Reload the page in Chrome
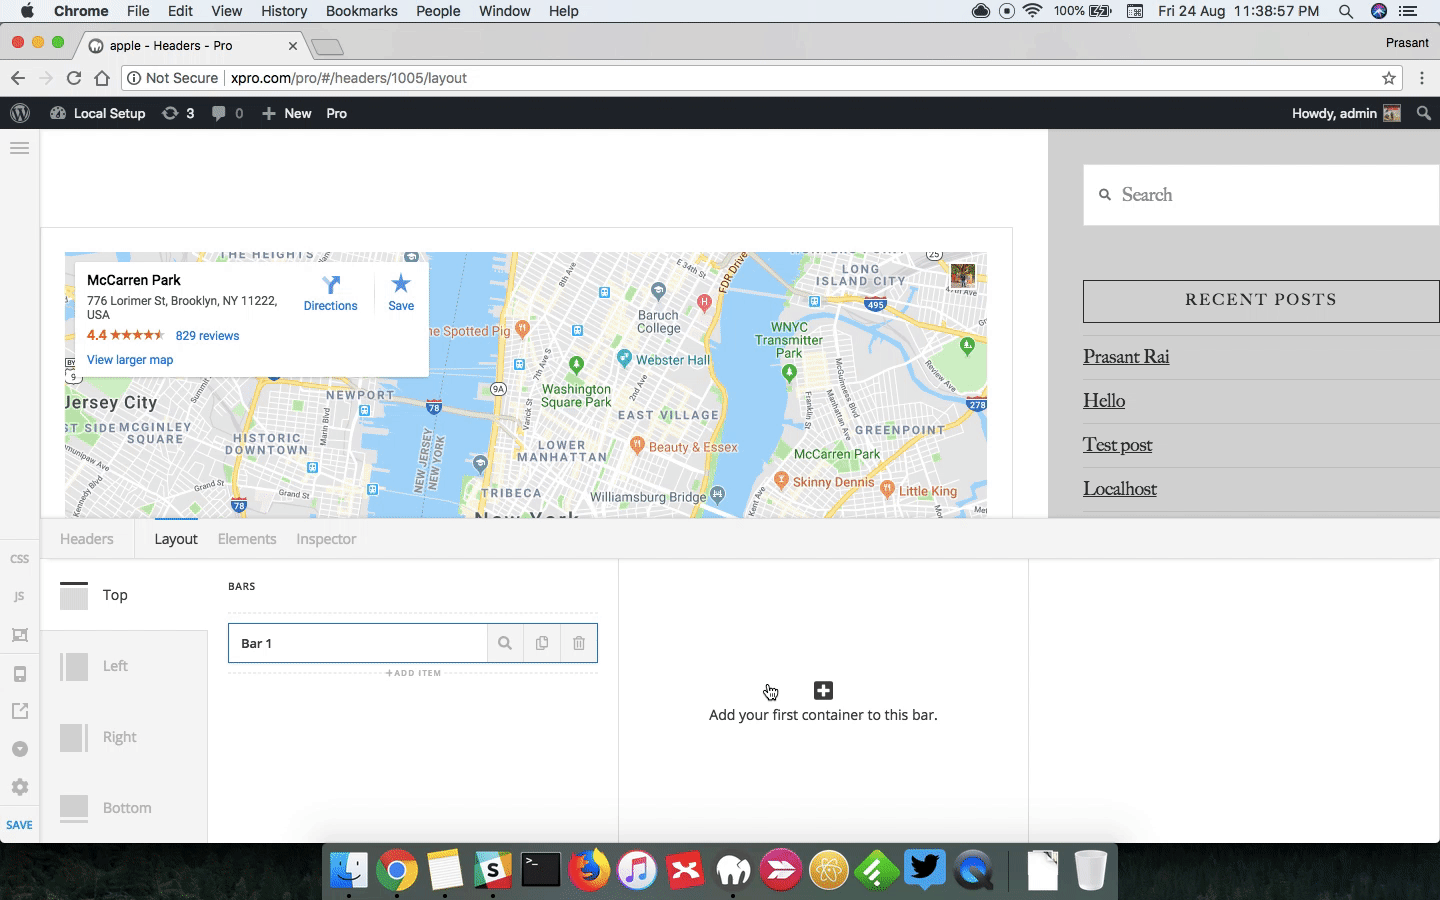This screenshot has width=1440, height=900. pyautogui.click(x=74, y=78)
